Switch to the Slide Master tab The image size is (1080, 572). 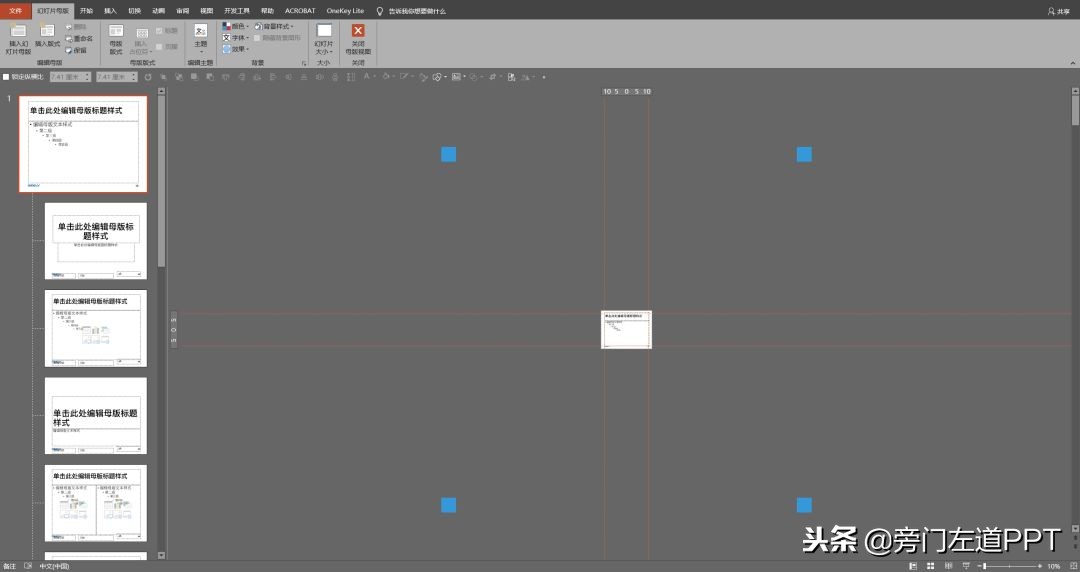click(x=53, y=10)
